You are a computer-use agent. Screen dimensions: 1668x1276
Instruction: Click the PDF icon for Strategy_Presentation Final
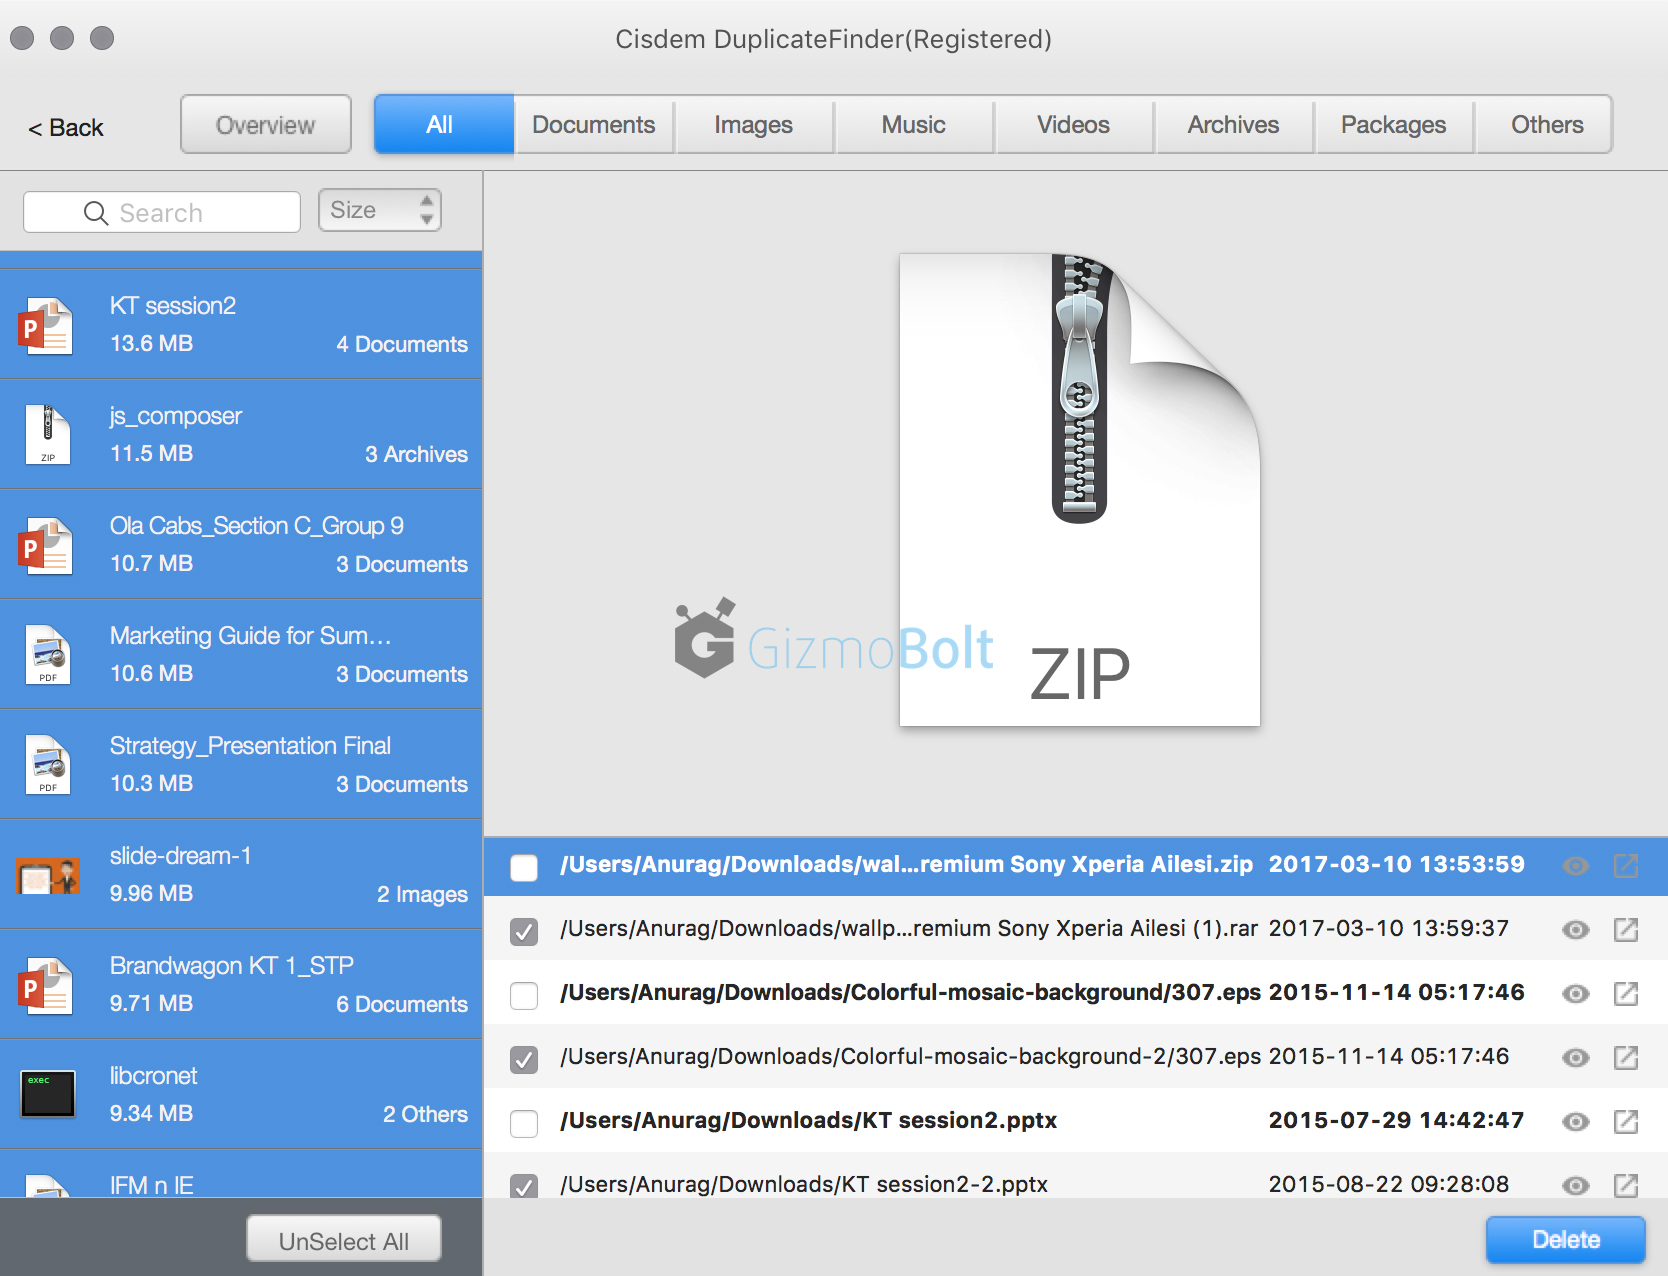coord(47,765)
